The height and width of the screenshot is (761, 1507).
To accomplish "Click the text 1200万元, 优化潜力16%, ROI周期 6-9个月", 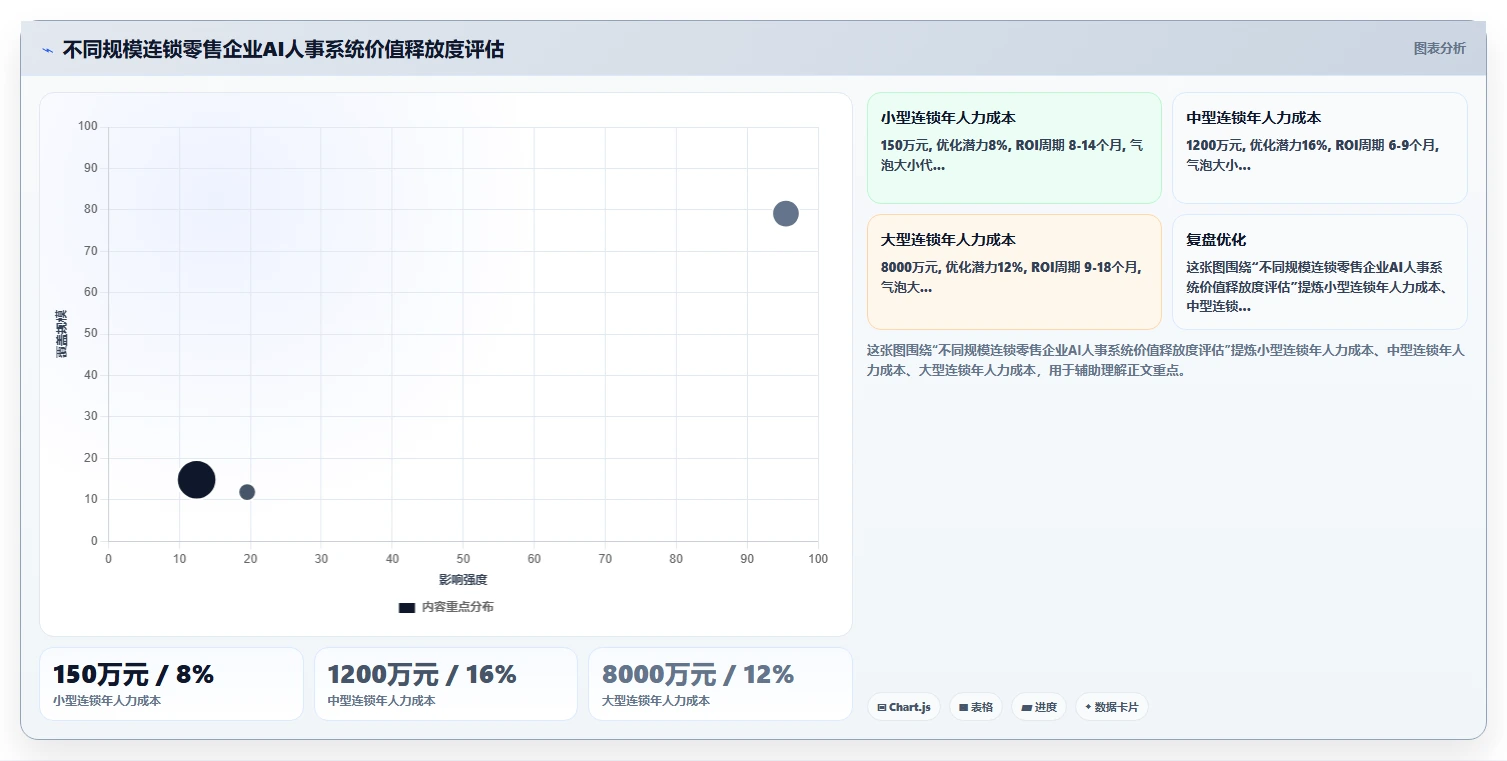I will coord(1311,145).
